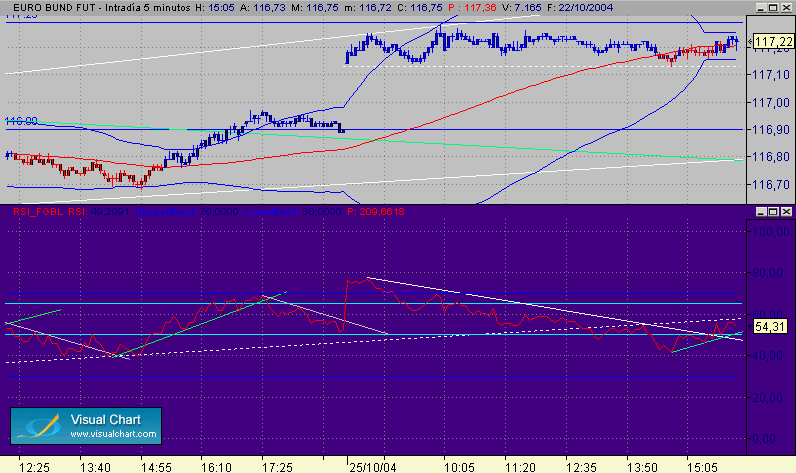Click the 116,70 price axis label
This screenshot has width=796, height=473.
coord(771,185)
